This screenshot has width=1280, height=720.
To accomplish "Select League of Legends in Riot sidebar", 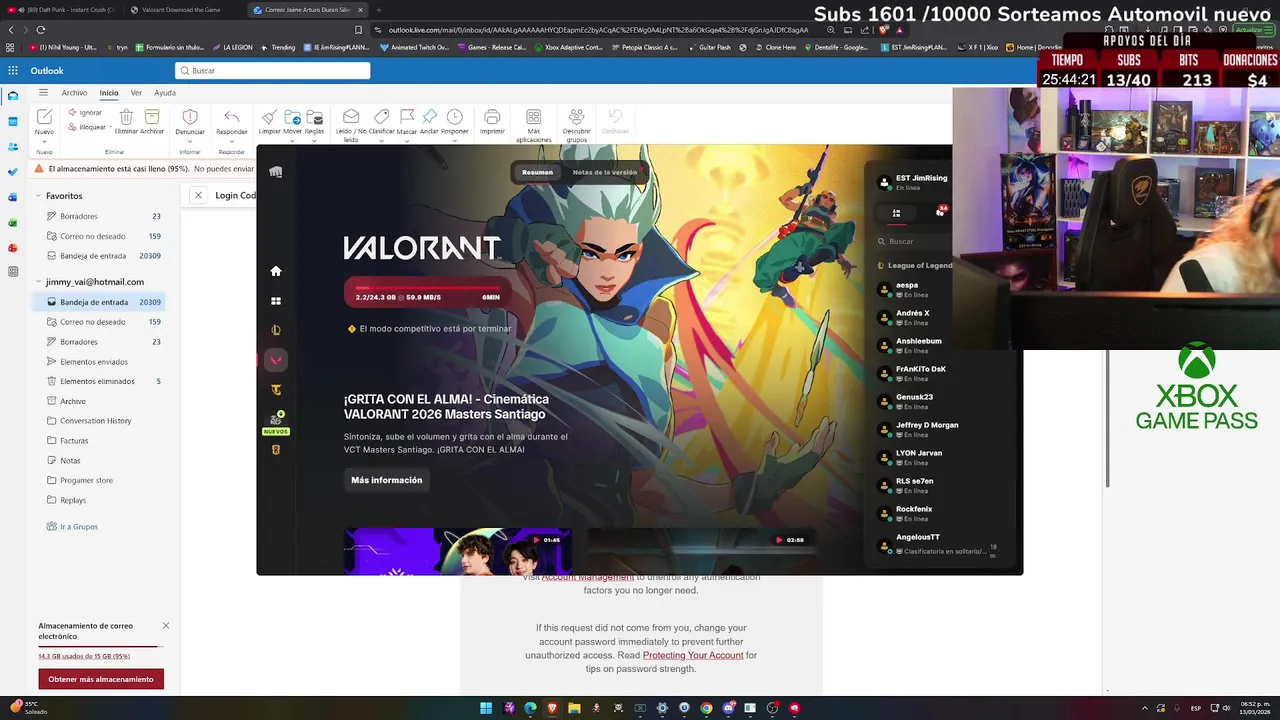I will click(276, 330).
